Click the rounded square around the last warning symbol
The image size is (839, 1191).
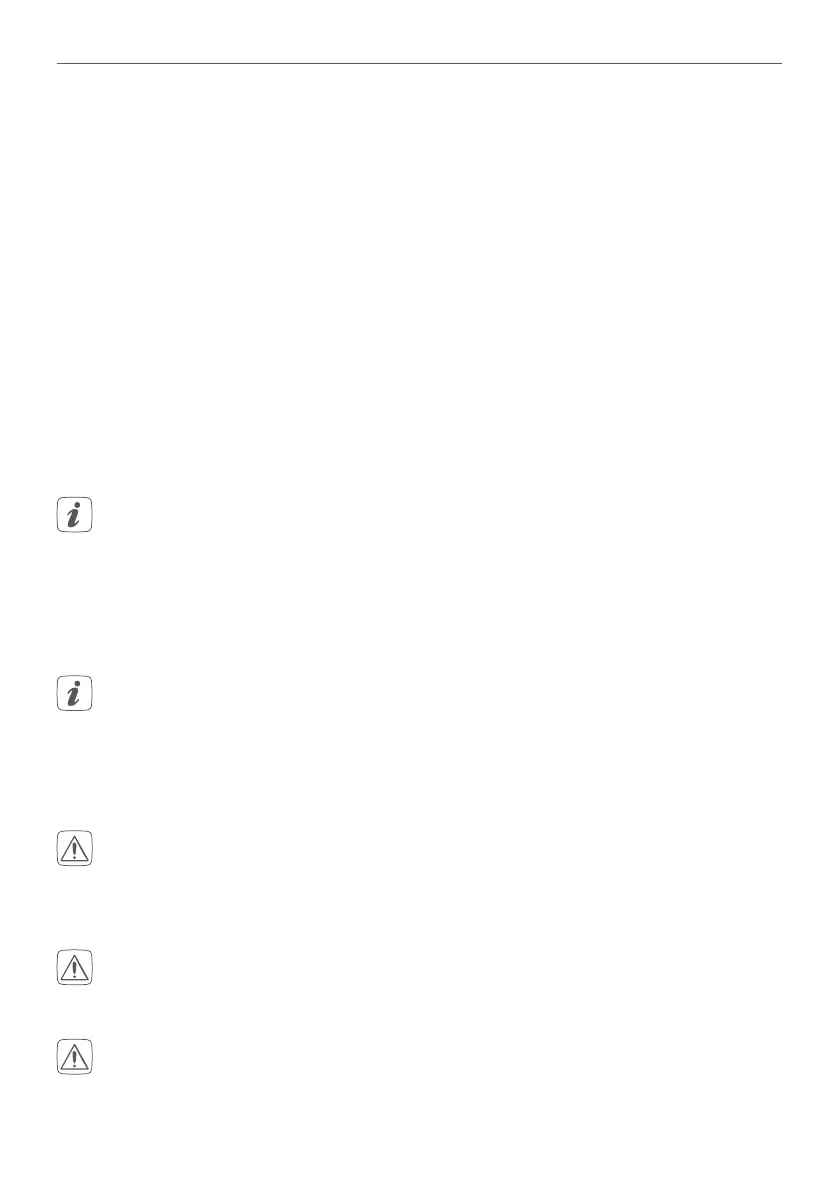pos(74,1057)
